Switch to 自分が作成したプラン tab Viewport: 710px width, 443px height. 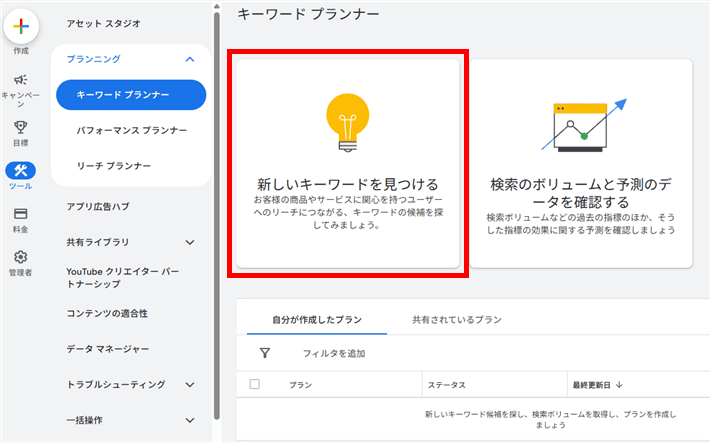tap(317, 320)
